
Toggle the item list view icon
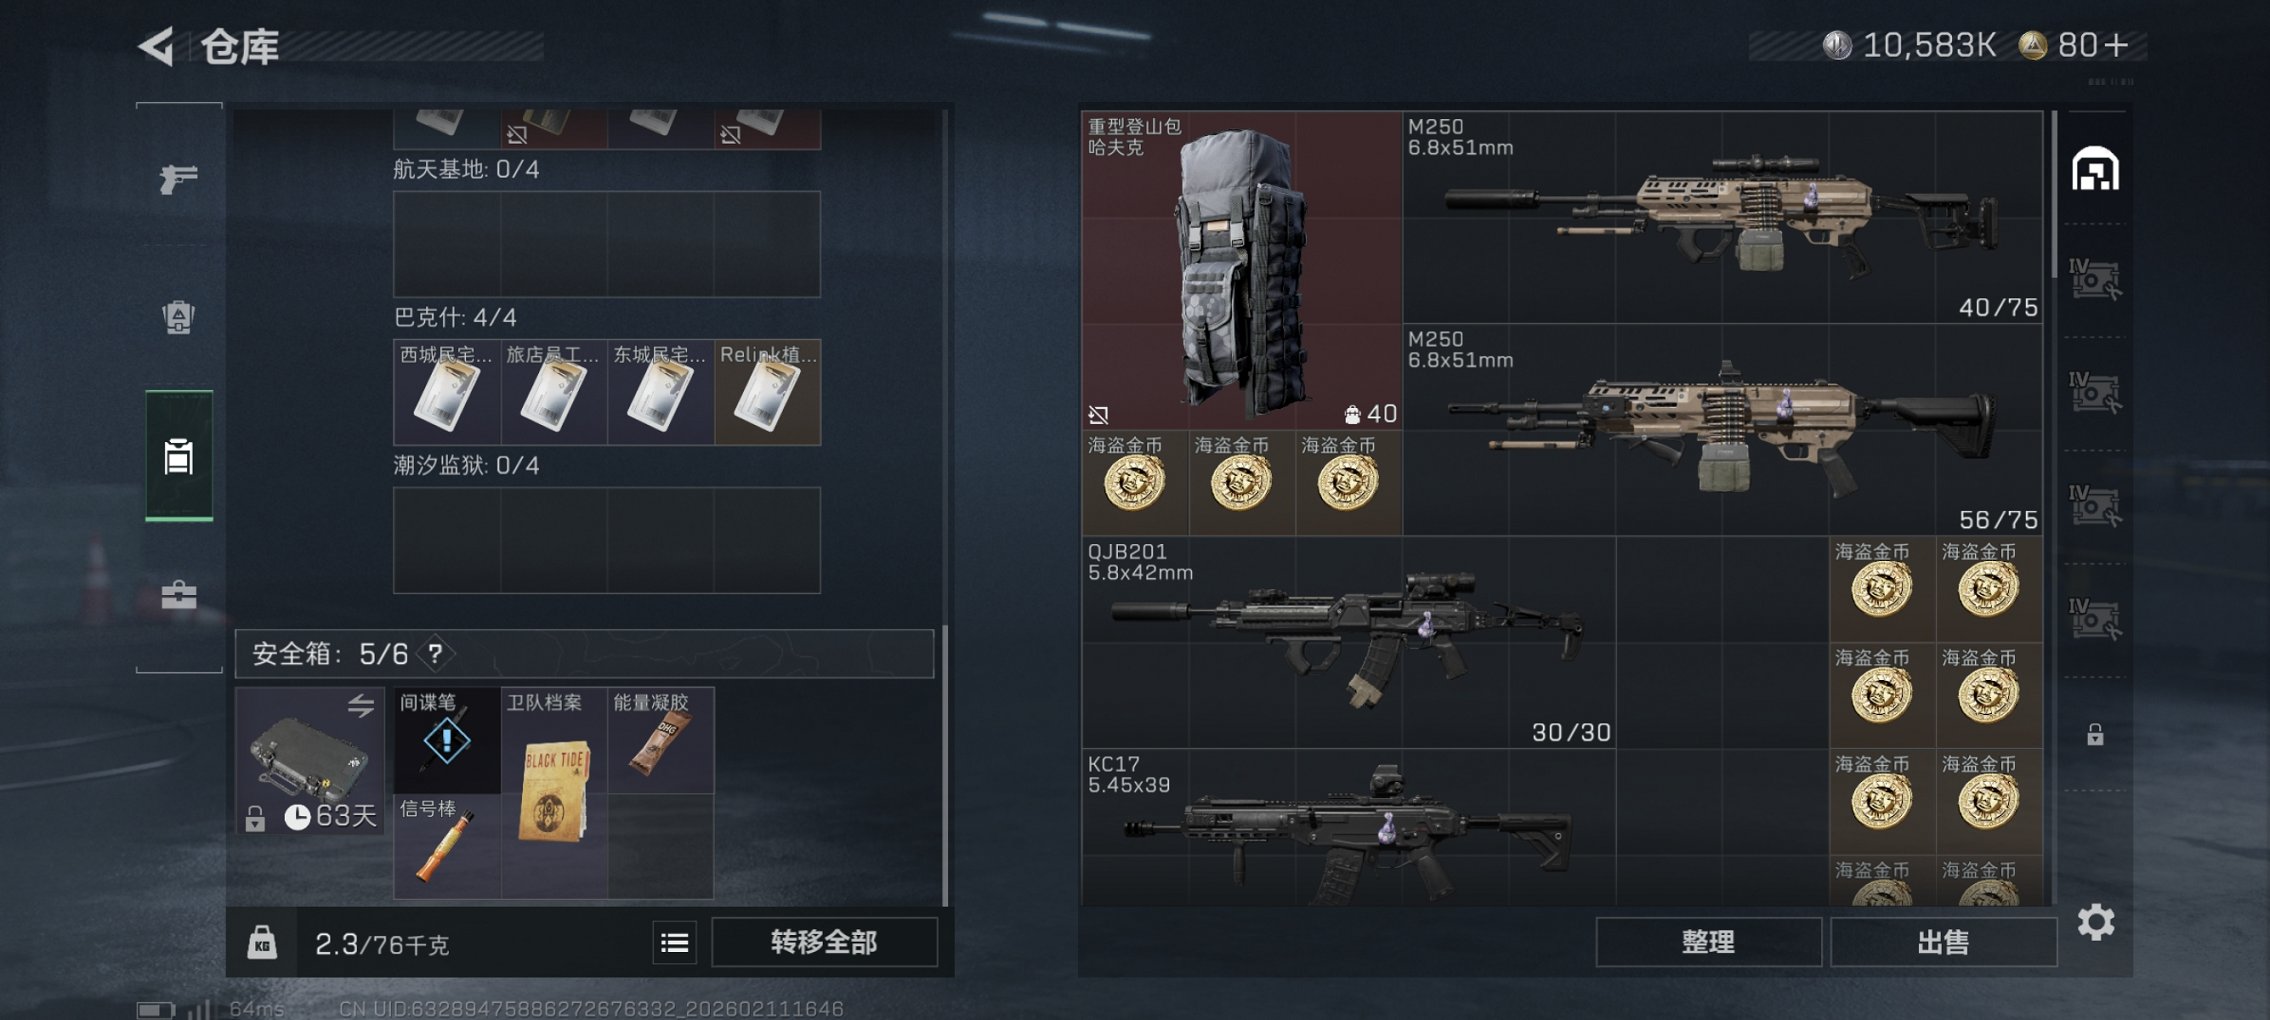tap(675, 942)
